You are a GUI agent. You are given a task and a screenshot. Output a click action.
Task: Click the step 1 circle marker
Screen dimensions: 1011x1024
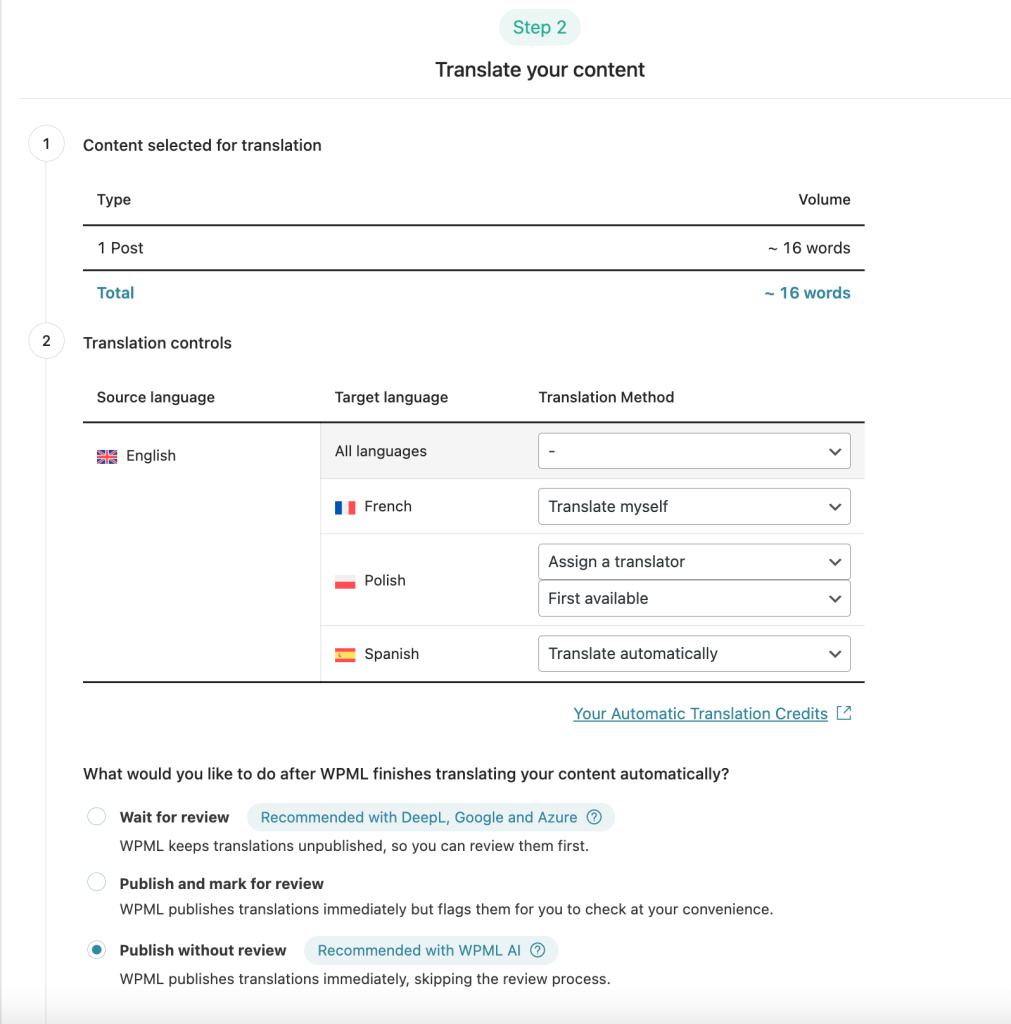(x=46, y=144)
